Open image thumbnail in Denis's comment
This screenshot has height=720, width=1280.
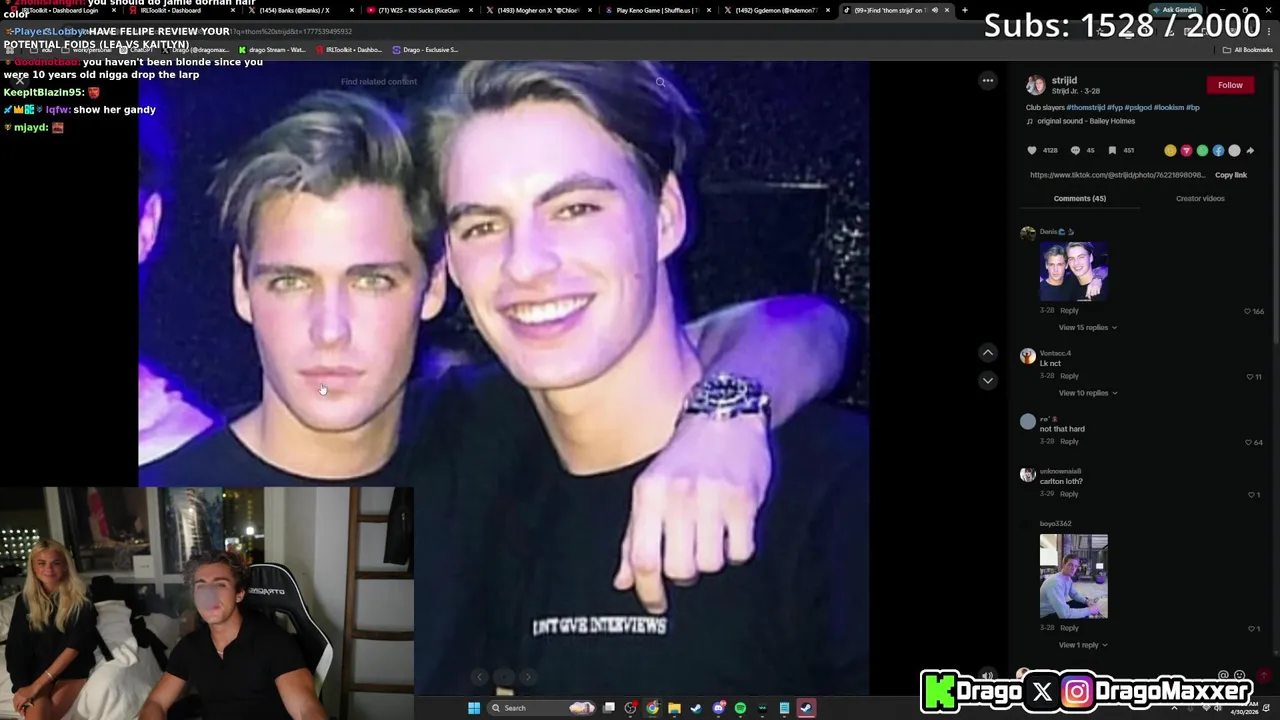point(1073,271)
